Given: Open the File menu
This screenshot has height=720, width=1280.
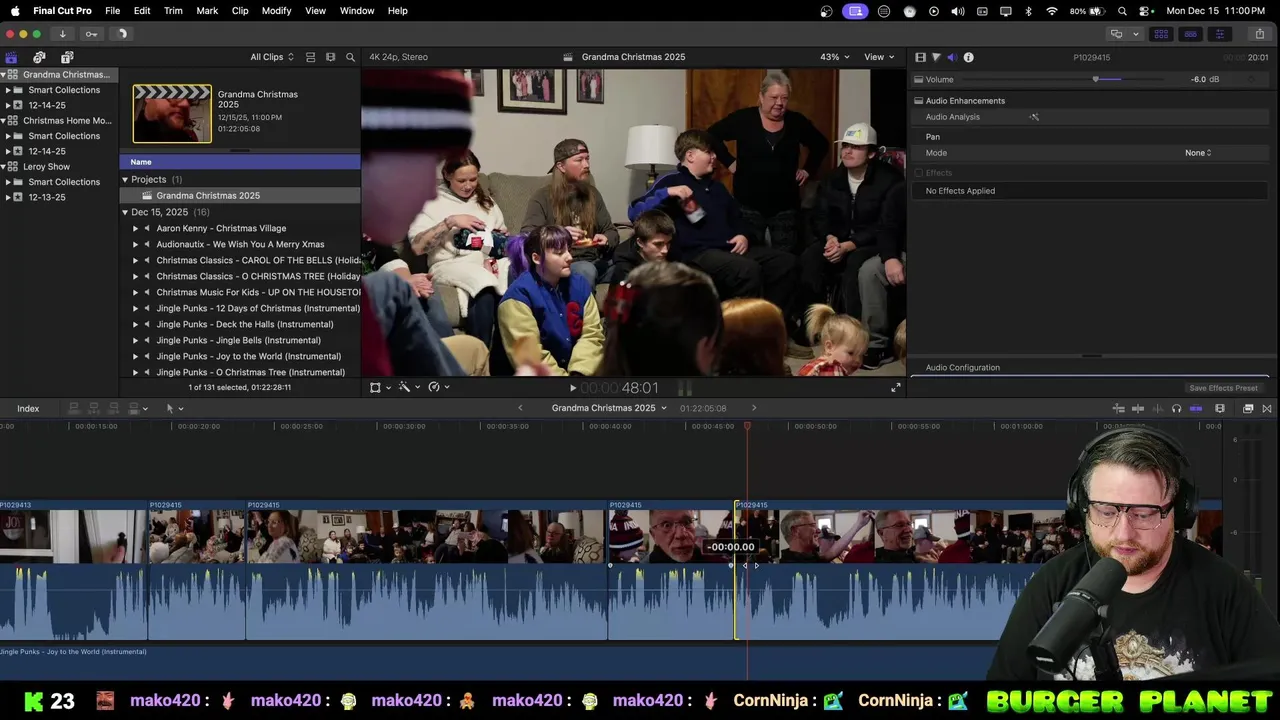Looking at the screenshot, I should 113,10.
